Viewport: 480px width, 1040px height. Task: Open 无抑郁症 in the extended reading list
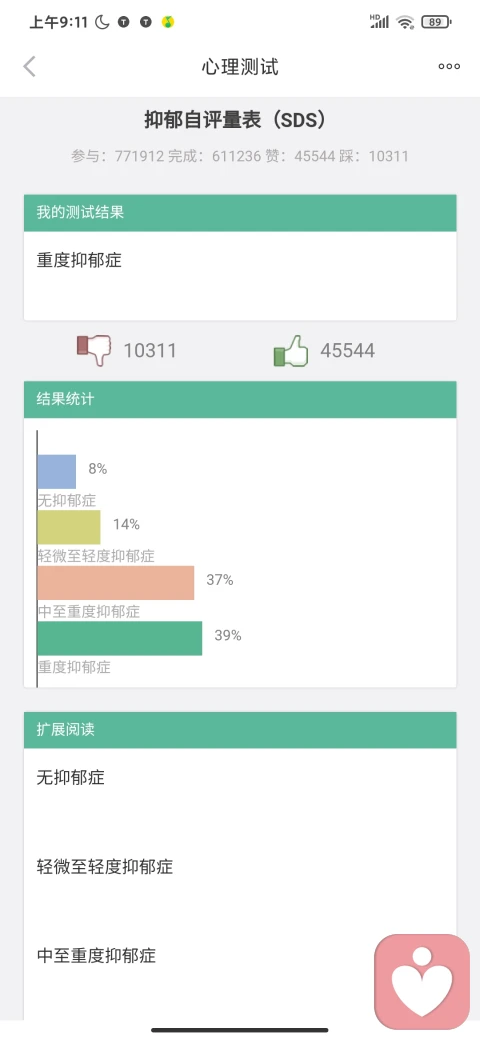click(71, 777)
